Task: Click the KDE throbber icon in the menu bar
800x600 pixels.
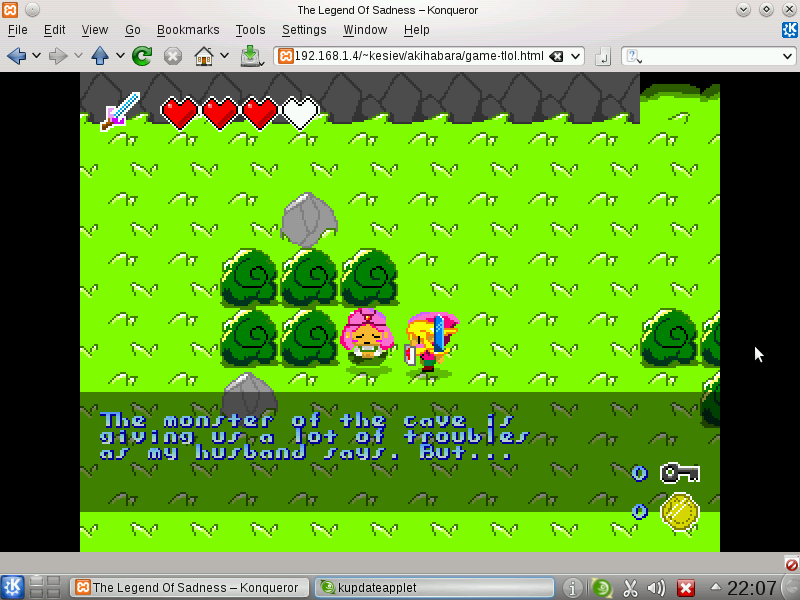Action: tap(789, 30)
